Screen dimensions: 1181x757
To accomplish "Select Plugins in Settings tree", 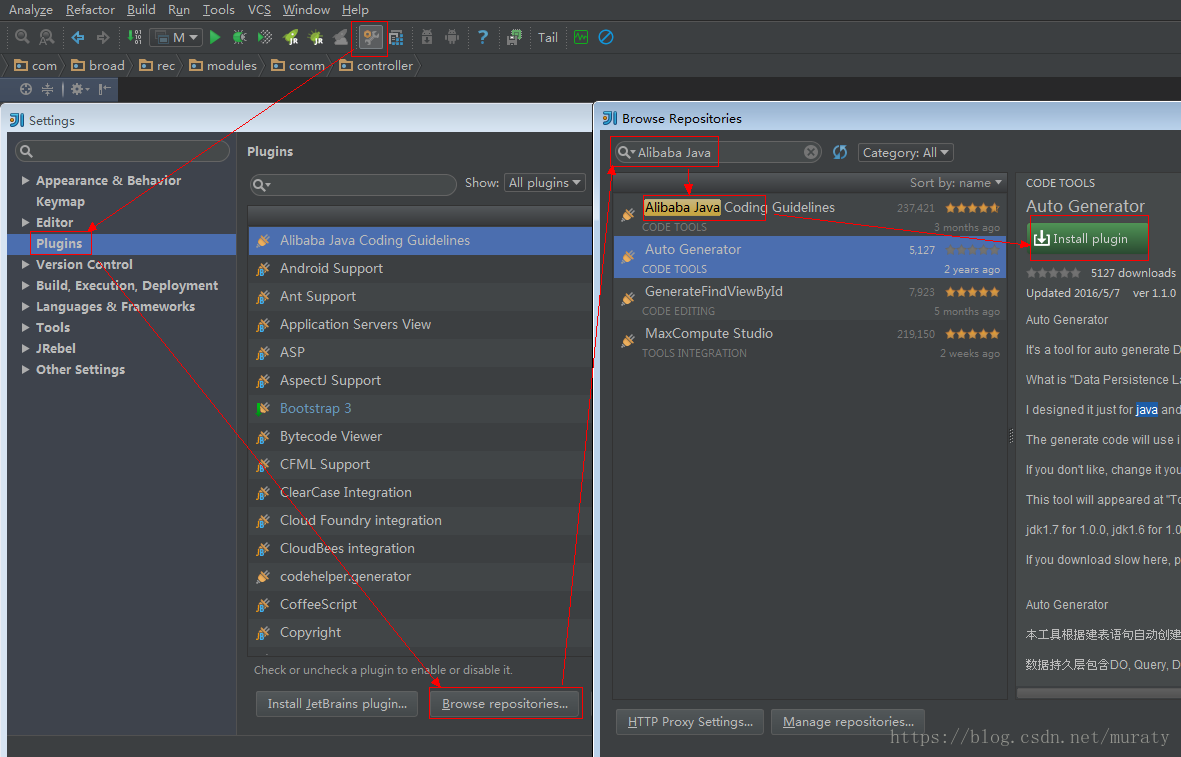I will tap(59, 243).
